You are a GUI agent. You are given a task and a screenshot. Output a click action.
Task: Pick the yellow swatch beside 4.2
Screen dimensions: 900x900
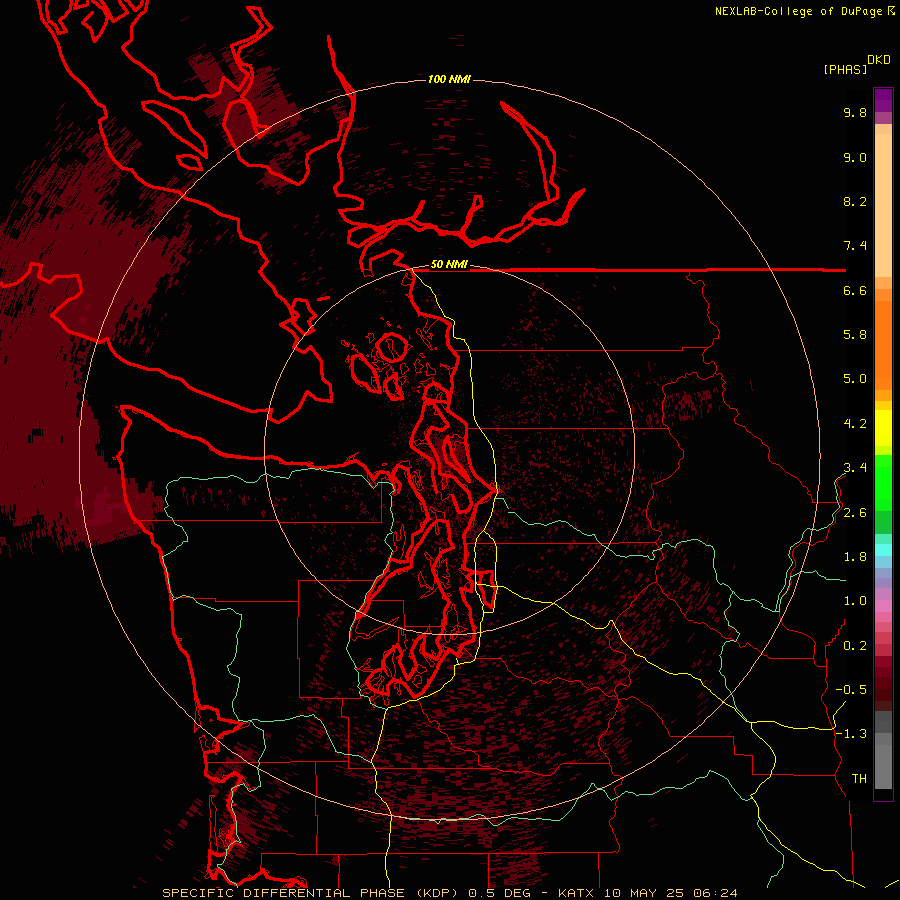(x=883, y=428)
